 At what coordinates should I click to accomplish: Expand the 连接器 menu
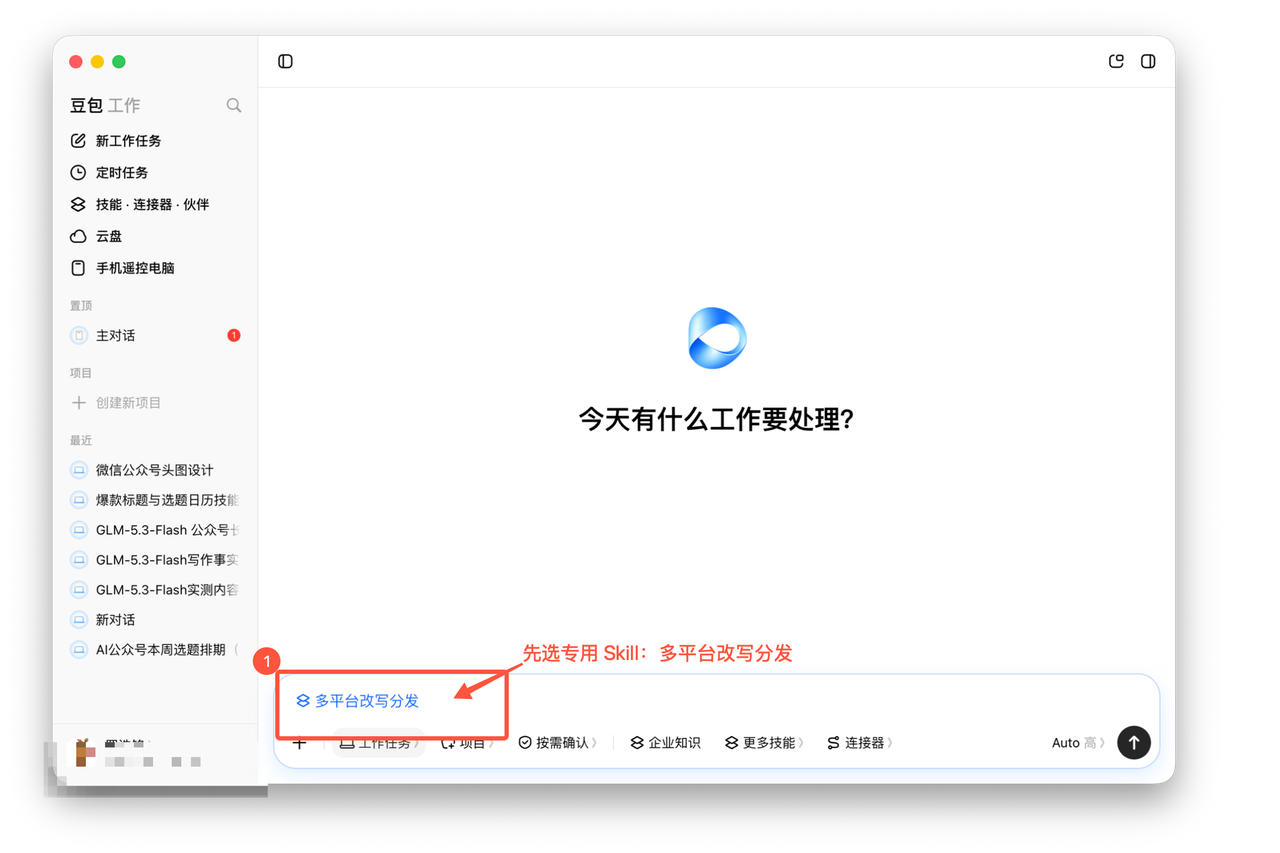860,743
